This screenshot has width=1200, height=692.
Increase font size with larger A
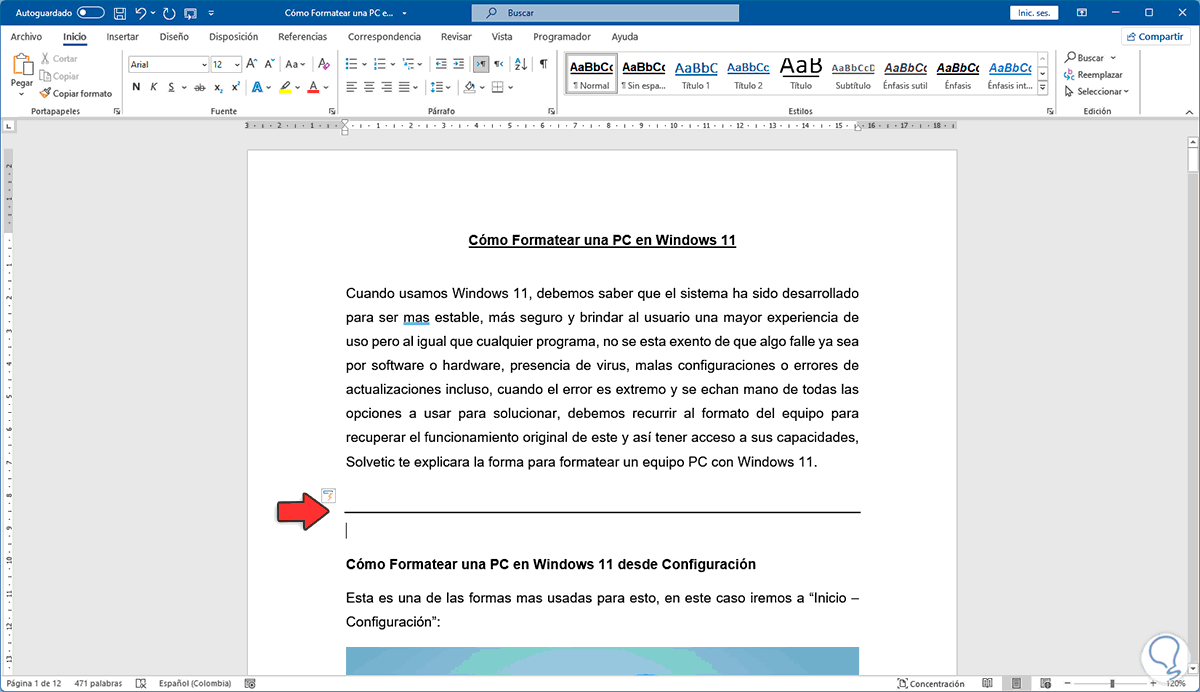(x=252, y=64)
